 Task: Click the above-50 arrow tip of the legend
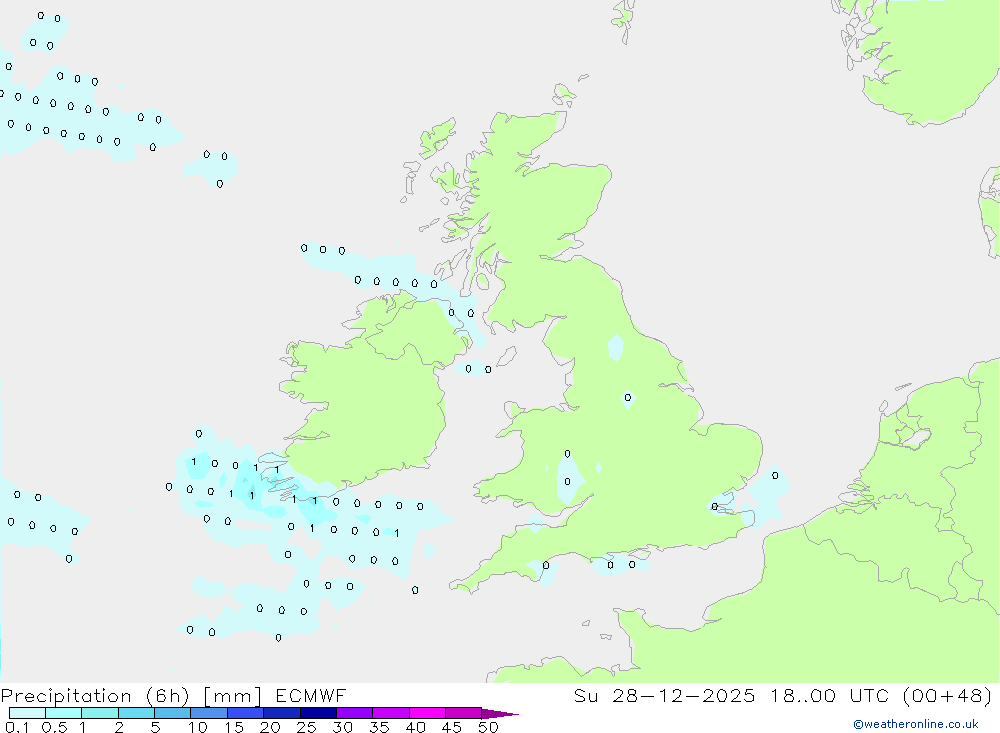(x=500, y=714)
